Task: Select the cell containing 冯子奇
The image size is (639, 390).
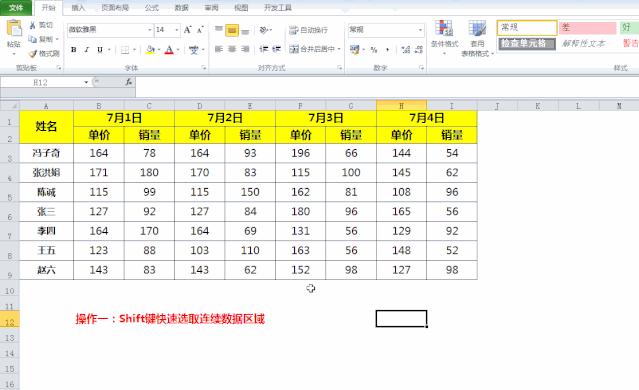Action: 46,153
